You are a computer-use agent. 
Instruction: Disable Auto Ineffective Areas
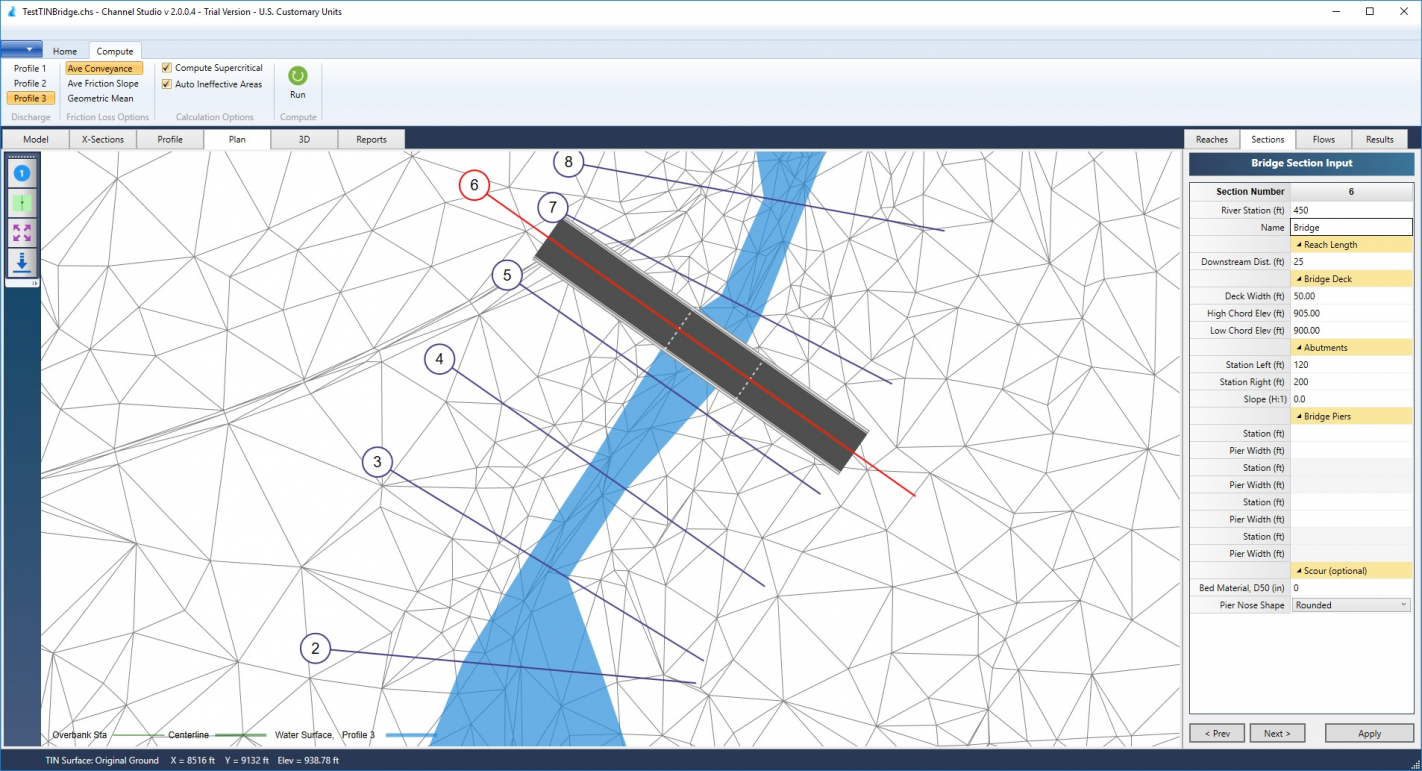click(x=166, y=83)
